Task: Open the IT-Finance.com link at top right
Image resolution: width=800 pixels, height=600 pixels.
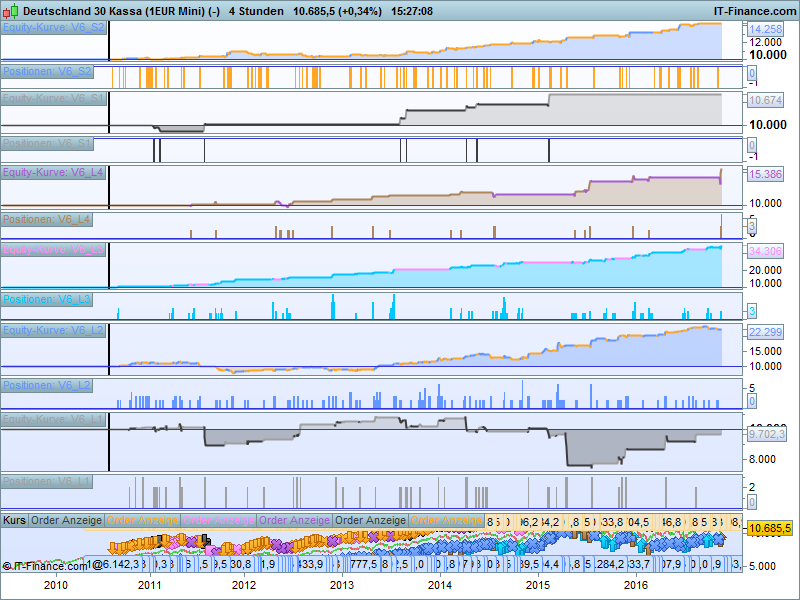Action: click(x=755, y=11)
